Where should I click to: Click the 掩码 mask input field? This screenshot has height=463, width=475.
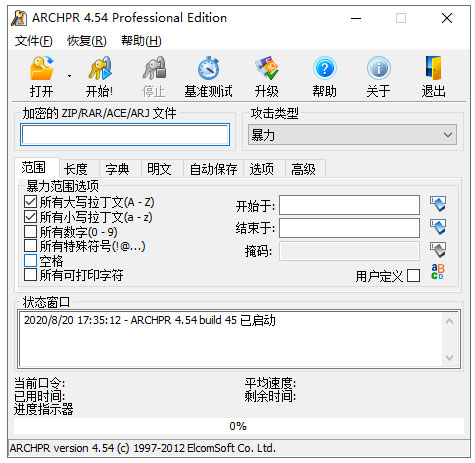(349, 251)
